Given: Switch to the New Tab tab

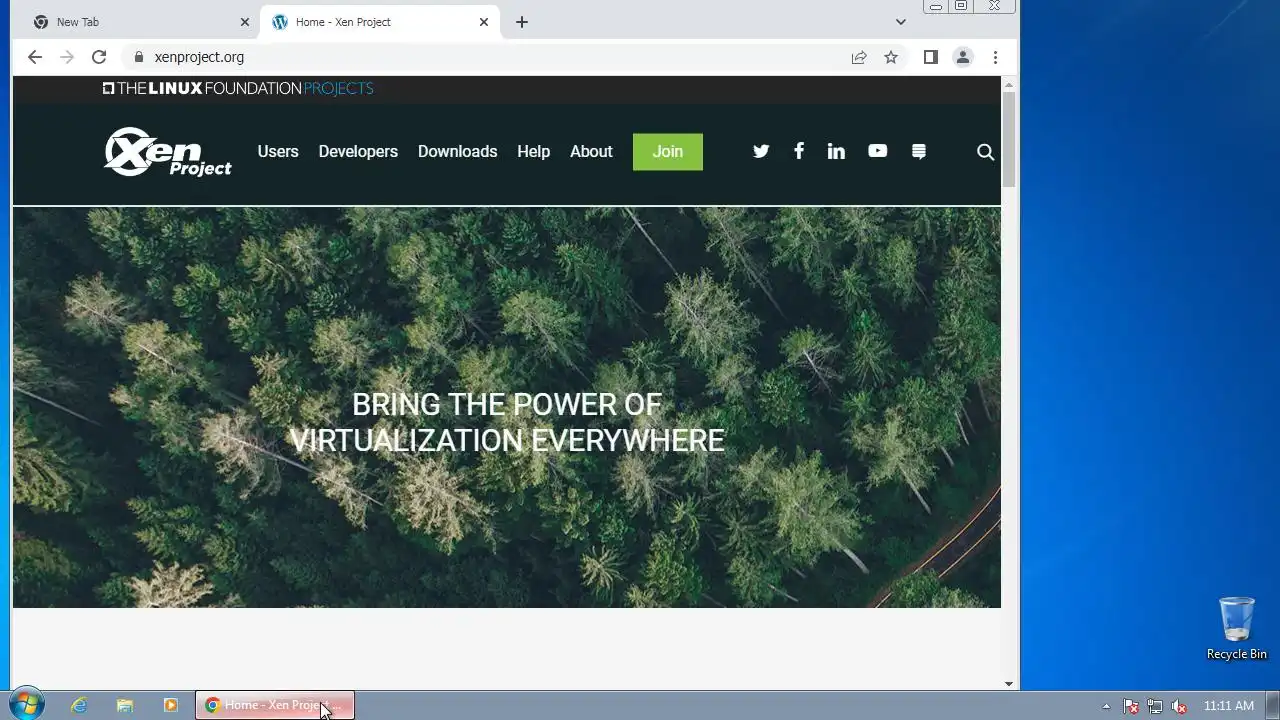Looking at the screenshot, I should [x=139, y=22].
